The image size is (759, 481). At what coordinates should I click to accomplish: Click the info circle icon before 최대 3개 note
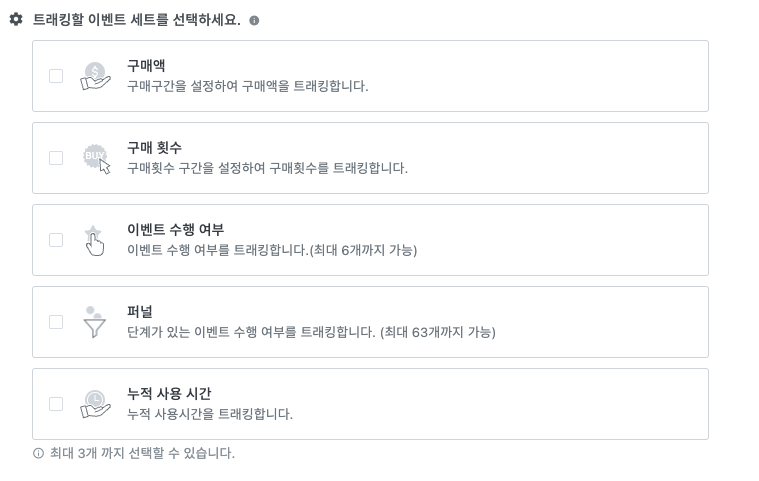pos(38,453)
